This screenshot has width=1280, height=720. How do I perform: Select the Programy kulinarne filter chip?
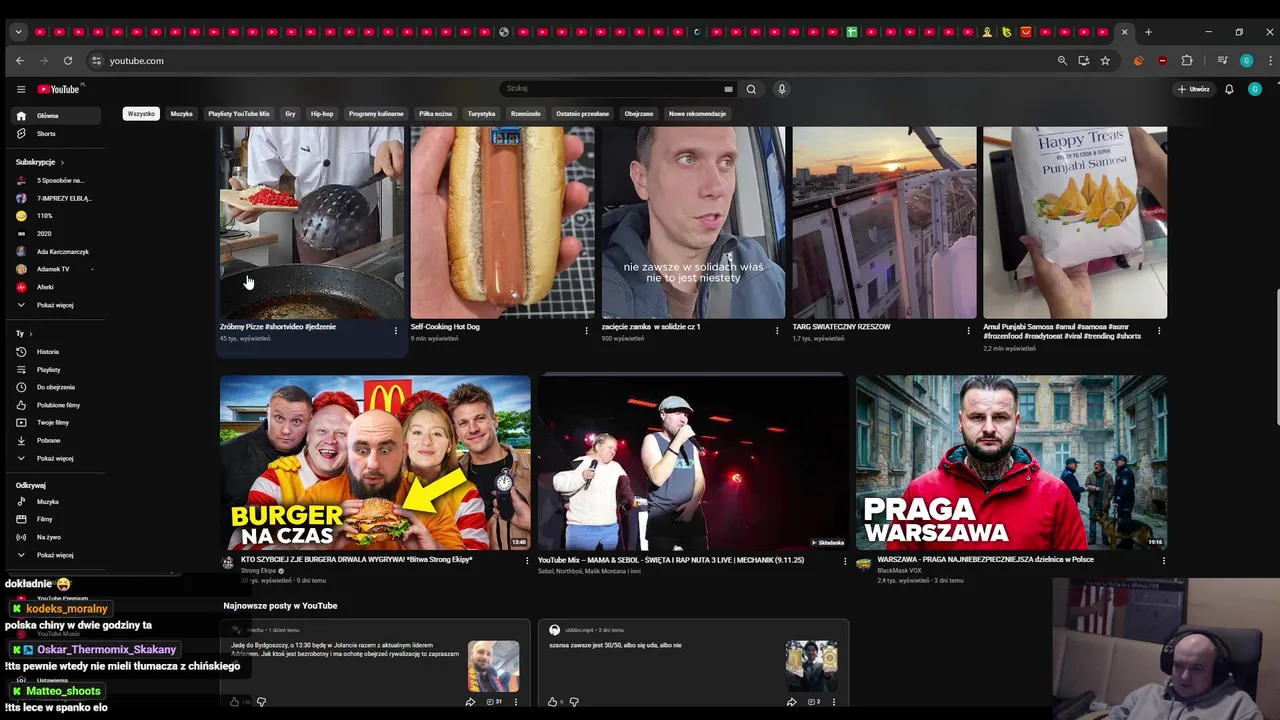click(376, 114)
